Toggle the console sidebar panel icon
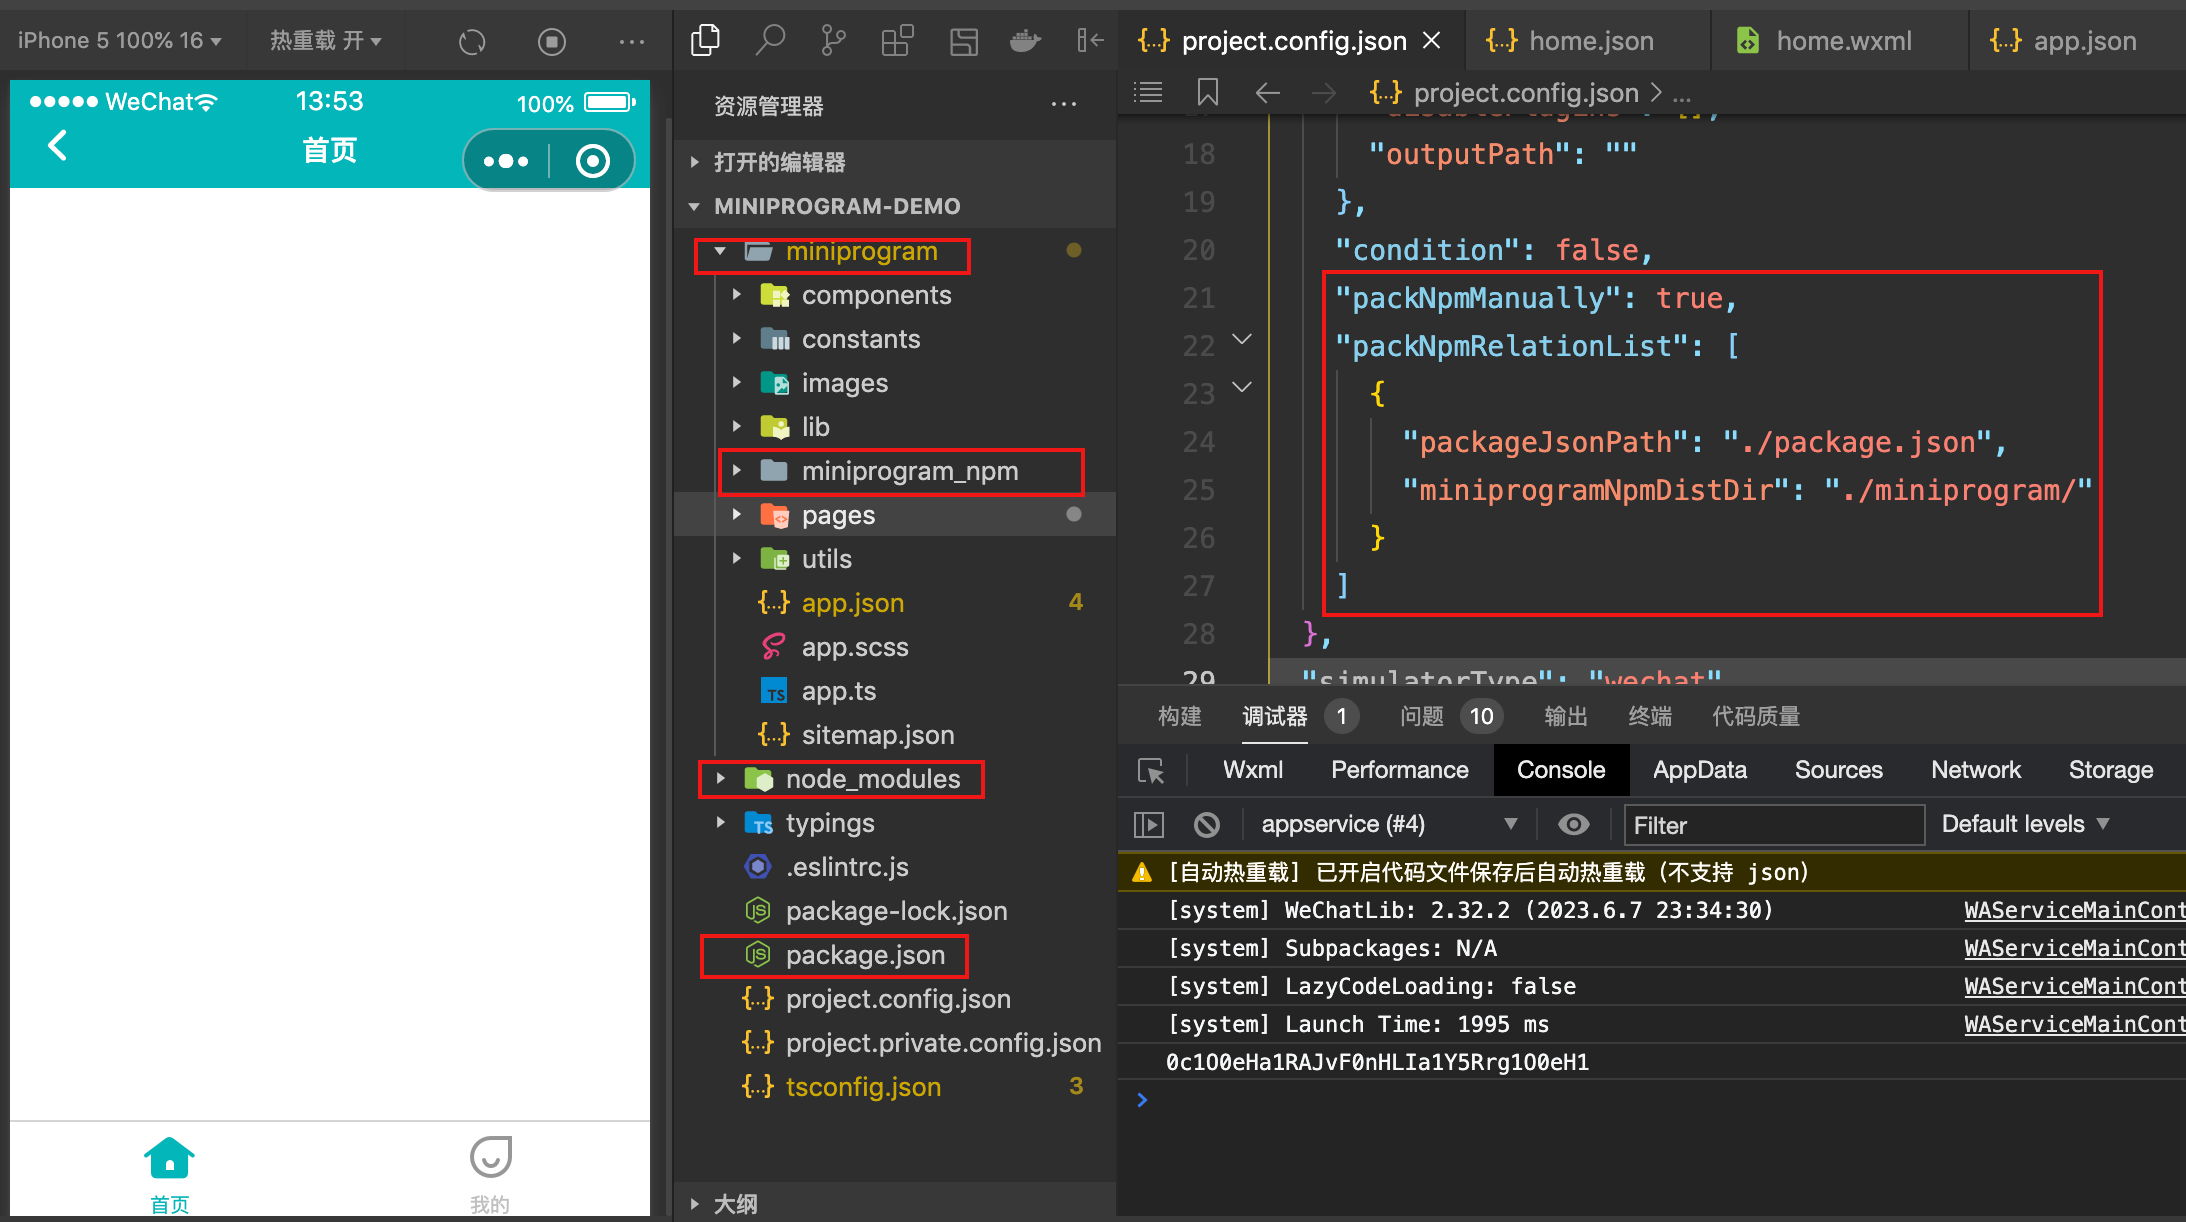The image size is (2186, 1222). click(1149, 825)
